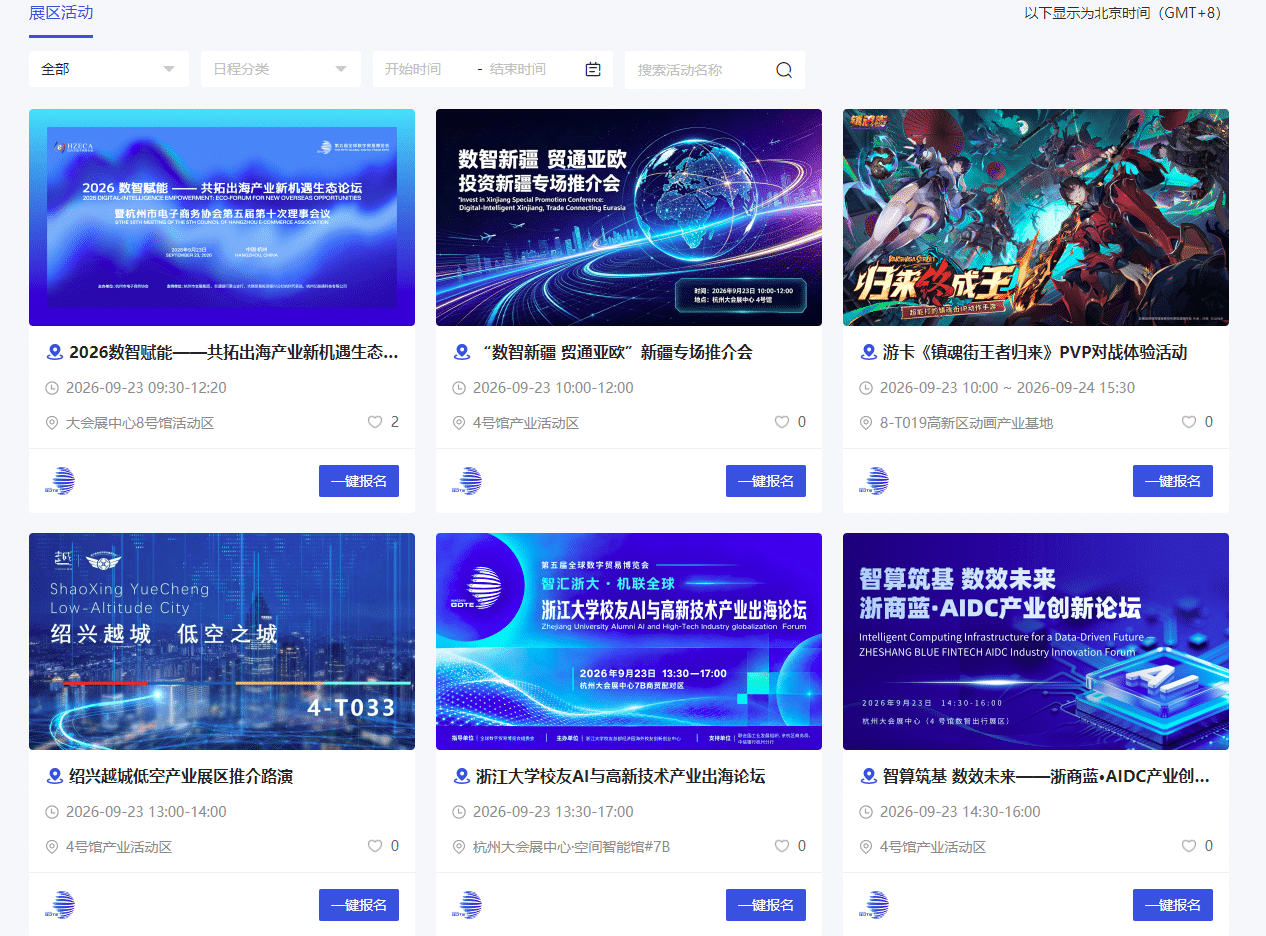Switch to the 展区活动 tab

tap(61, 13)
